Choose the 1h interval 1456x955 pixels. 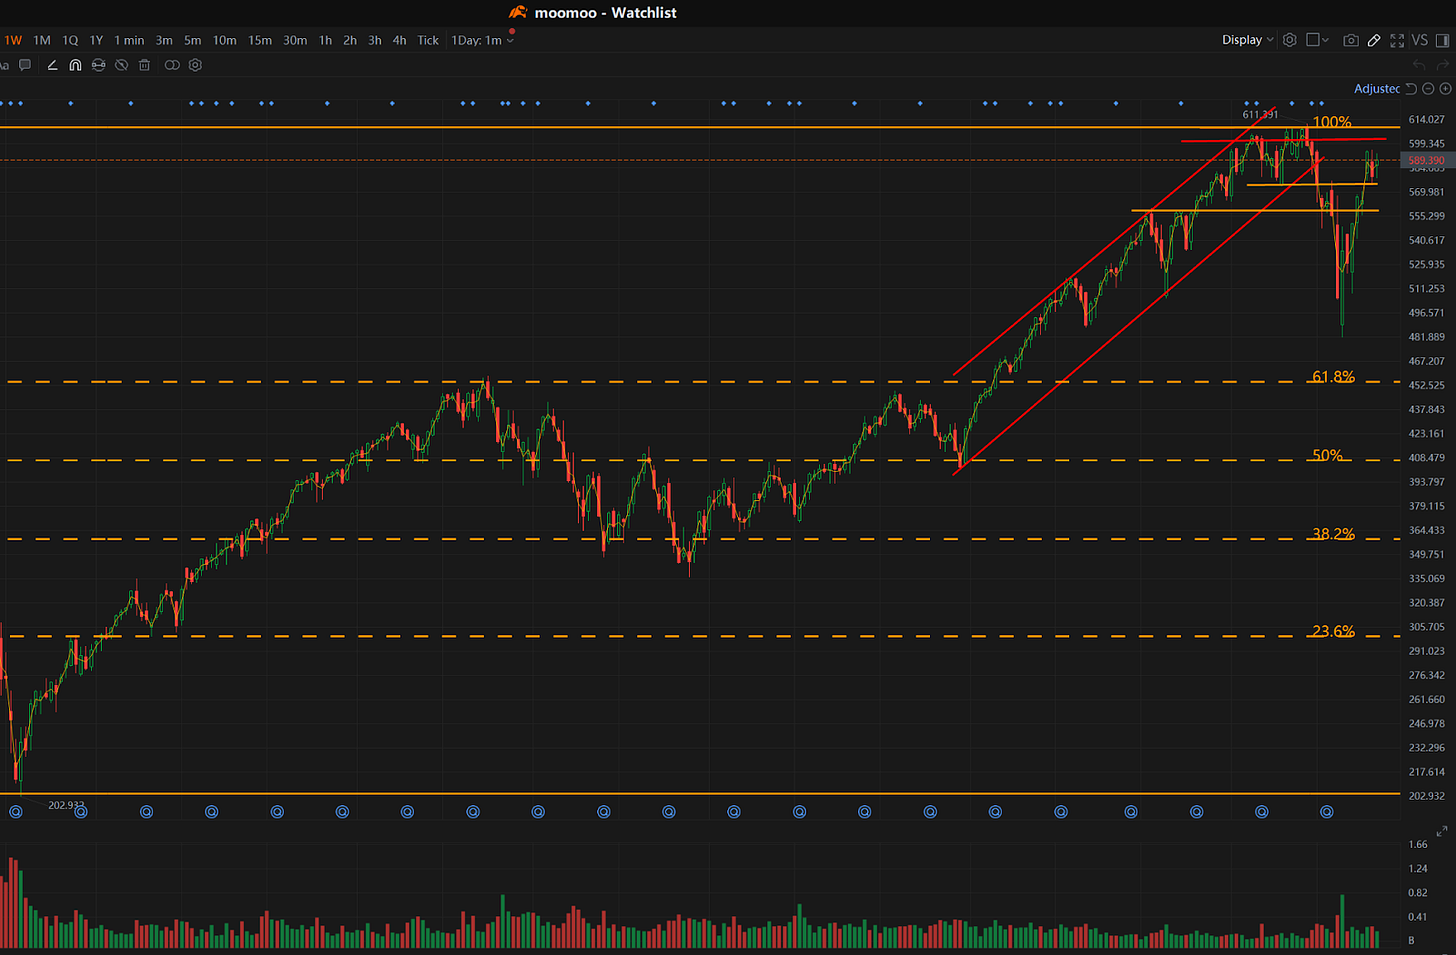(x=325, y=40)
